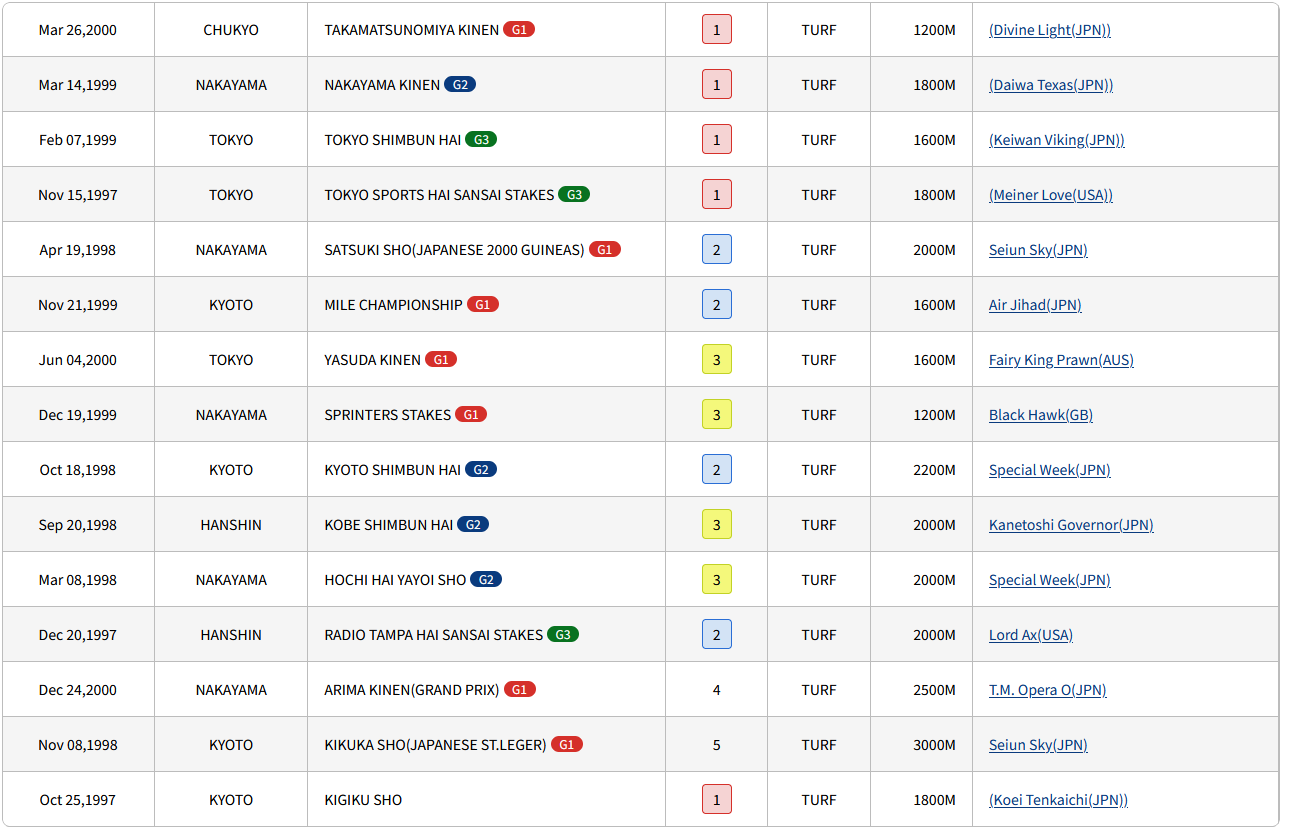Select the race name KIKUKA SHO(JAPANESE ST.LEGER)
1289x828 pixels.
pos(436,745)
